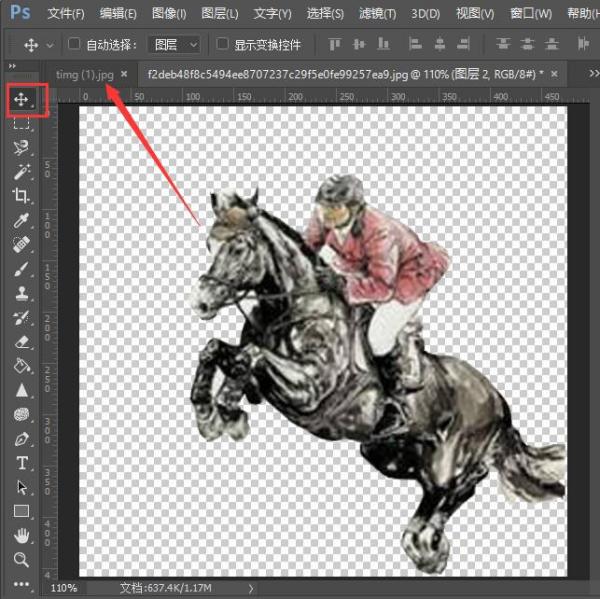The width and height of the screenshot is (600, 599).
Task: Open the 文件(F) menu
Action: (x=66, y=14)
